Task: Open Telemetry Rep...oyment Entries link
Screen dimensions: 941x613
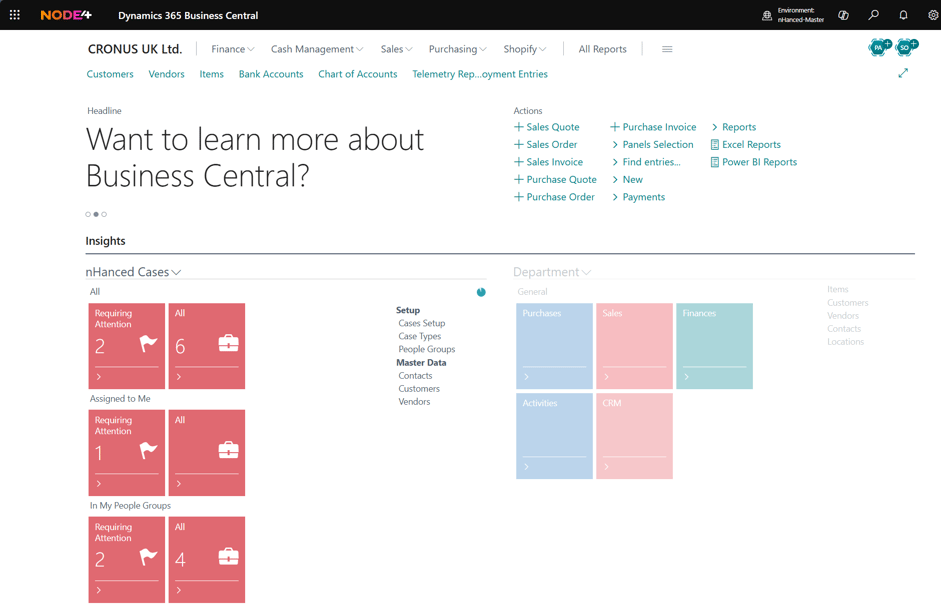Action: click(x=480, y=74)
